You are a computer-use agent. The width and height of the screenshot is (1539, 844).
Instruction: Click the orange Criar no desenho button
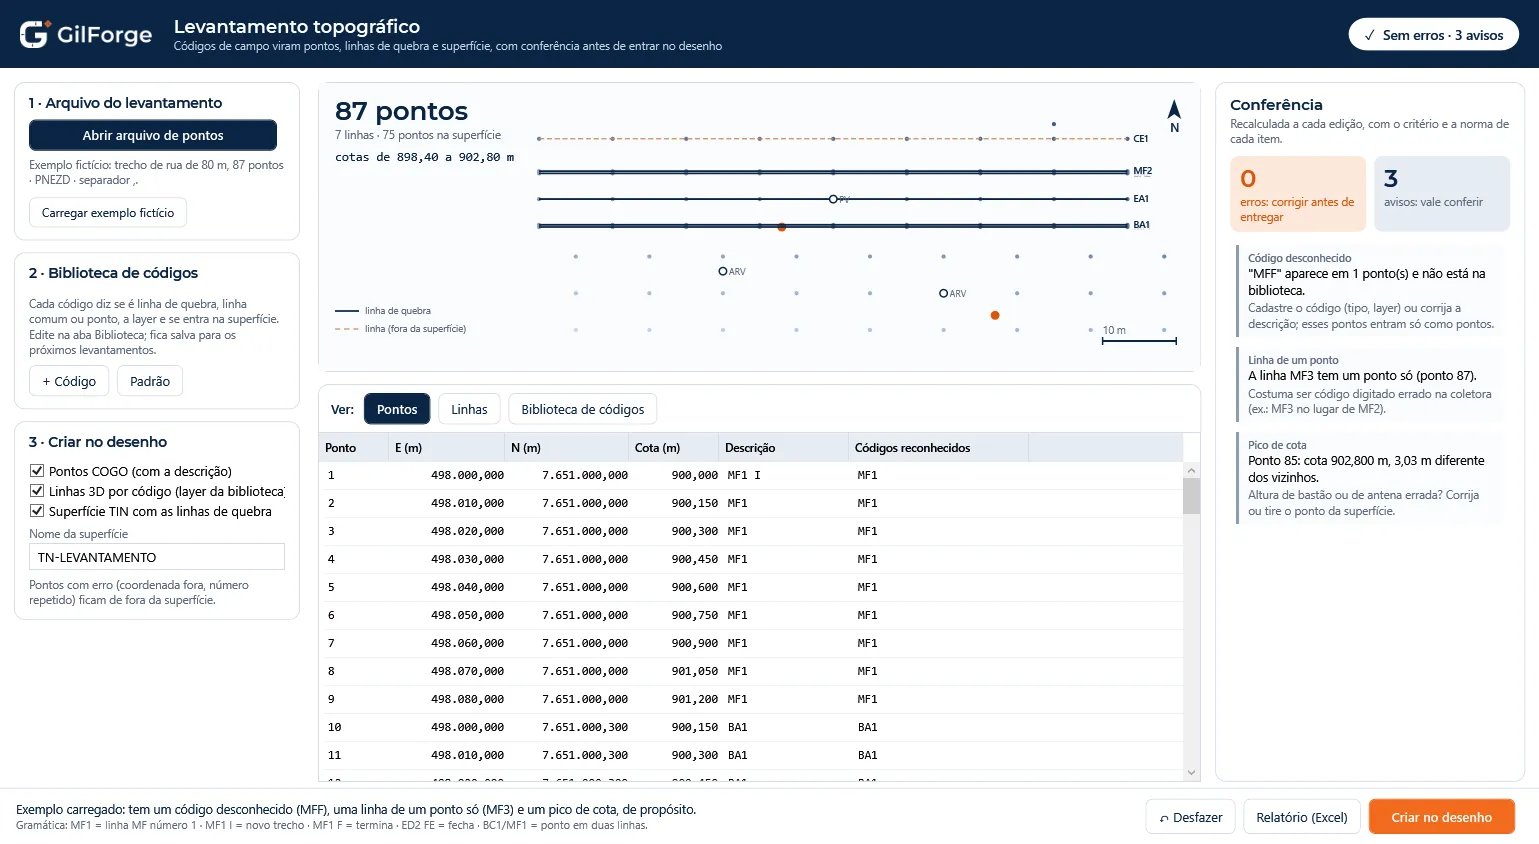pos(1442,817)
